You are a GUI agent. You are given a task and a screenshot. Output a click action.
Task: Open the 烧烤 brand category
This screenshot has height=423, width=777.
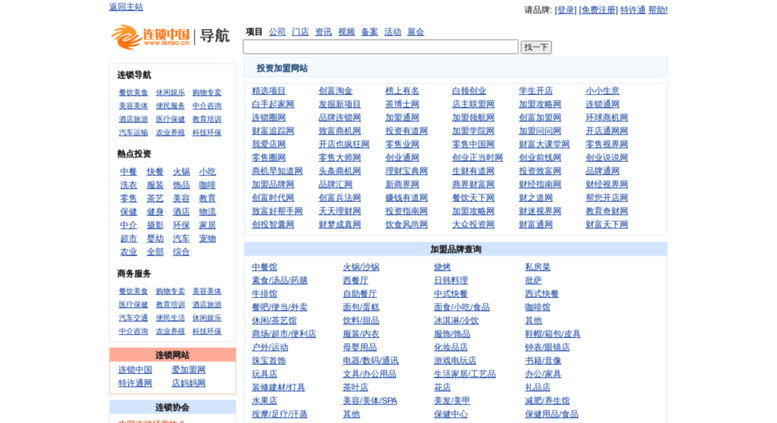coord(443,267)
